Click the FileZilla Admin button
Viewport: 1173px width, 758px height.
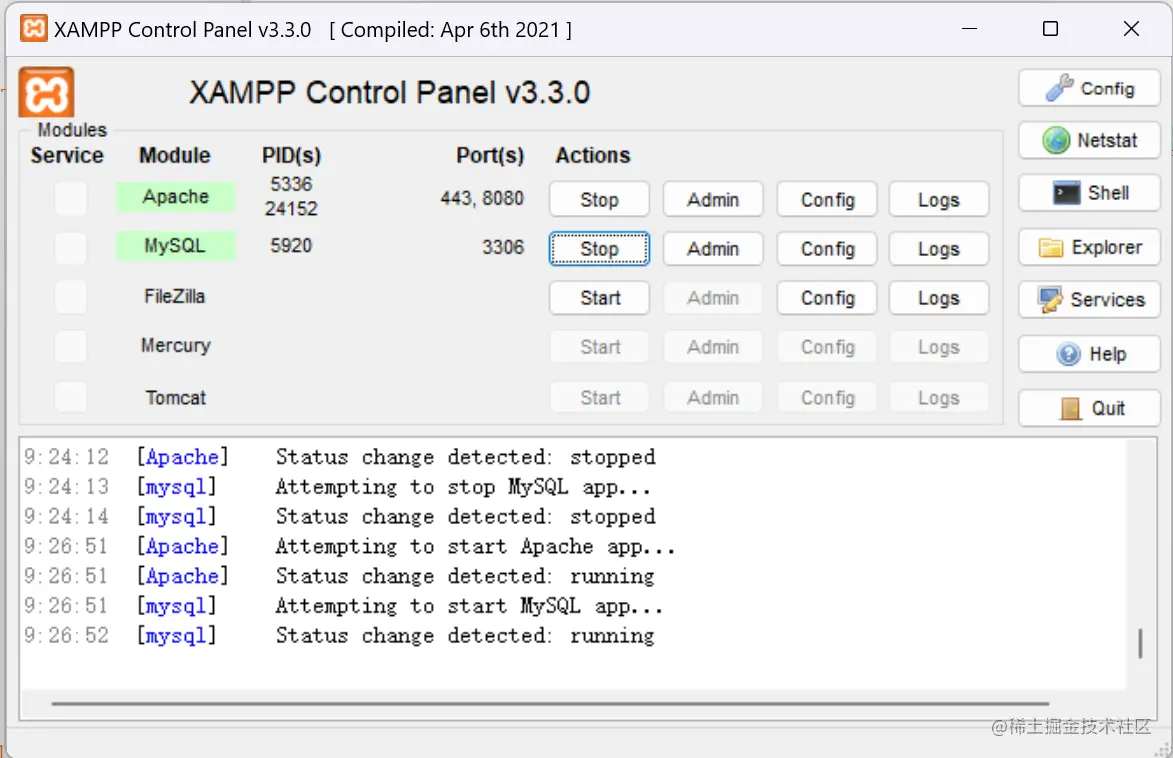(x=713, y=298)
